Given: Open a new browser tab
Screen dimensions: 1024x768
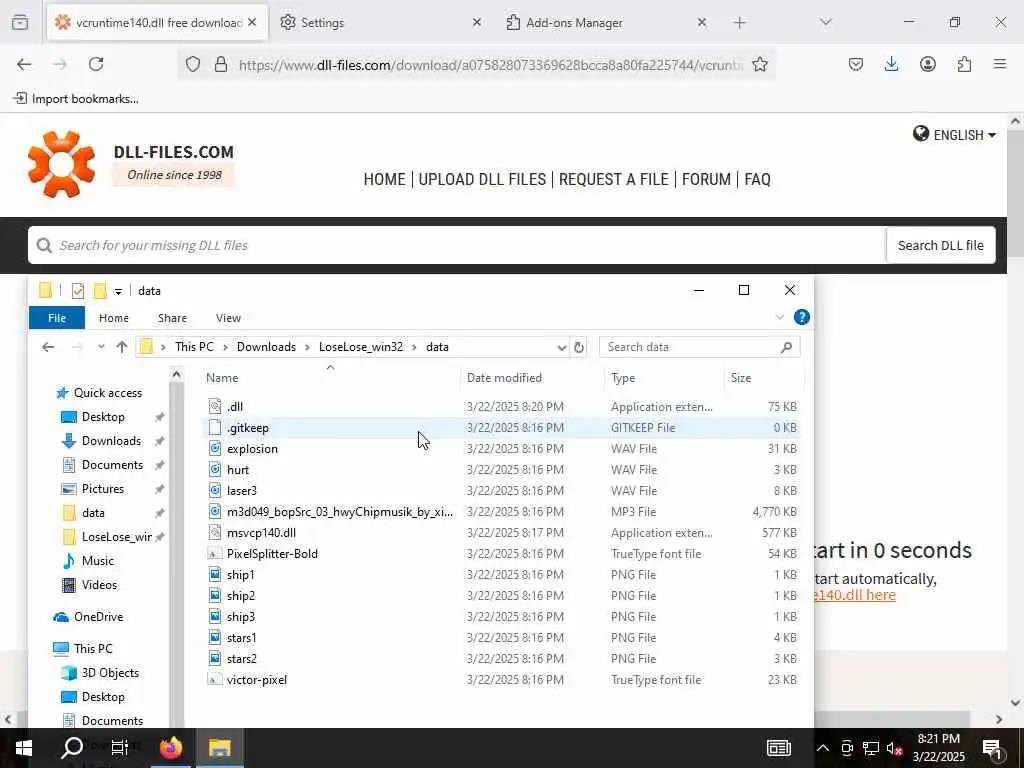Looking at the screenshot, I should click(x=739, y=23).
